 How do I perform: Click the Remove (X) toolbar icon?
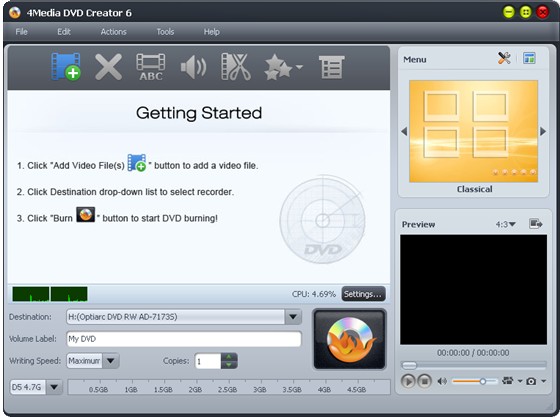tap(109, 67)
